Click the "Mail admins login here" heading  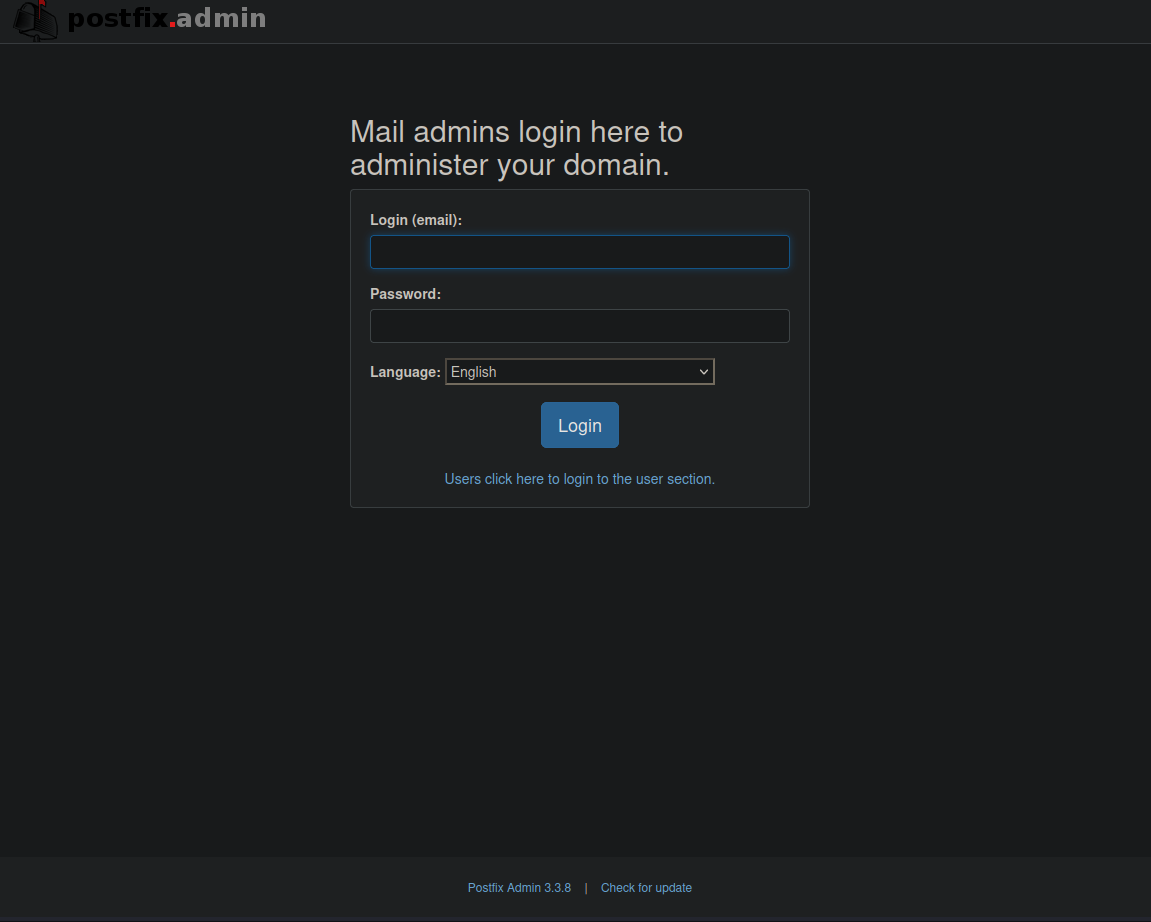point(516,132)
